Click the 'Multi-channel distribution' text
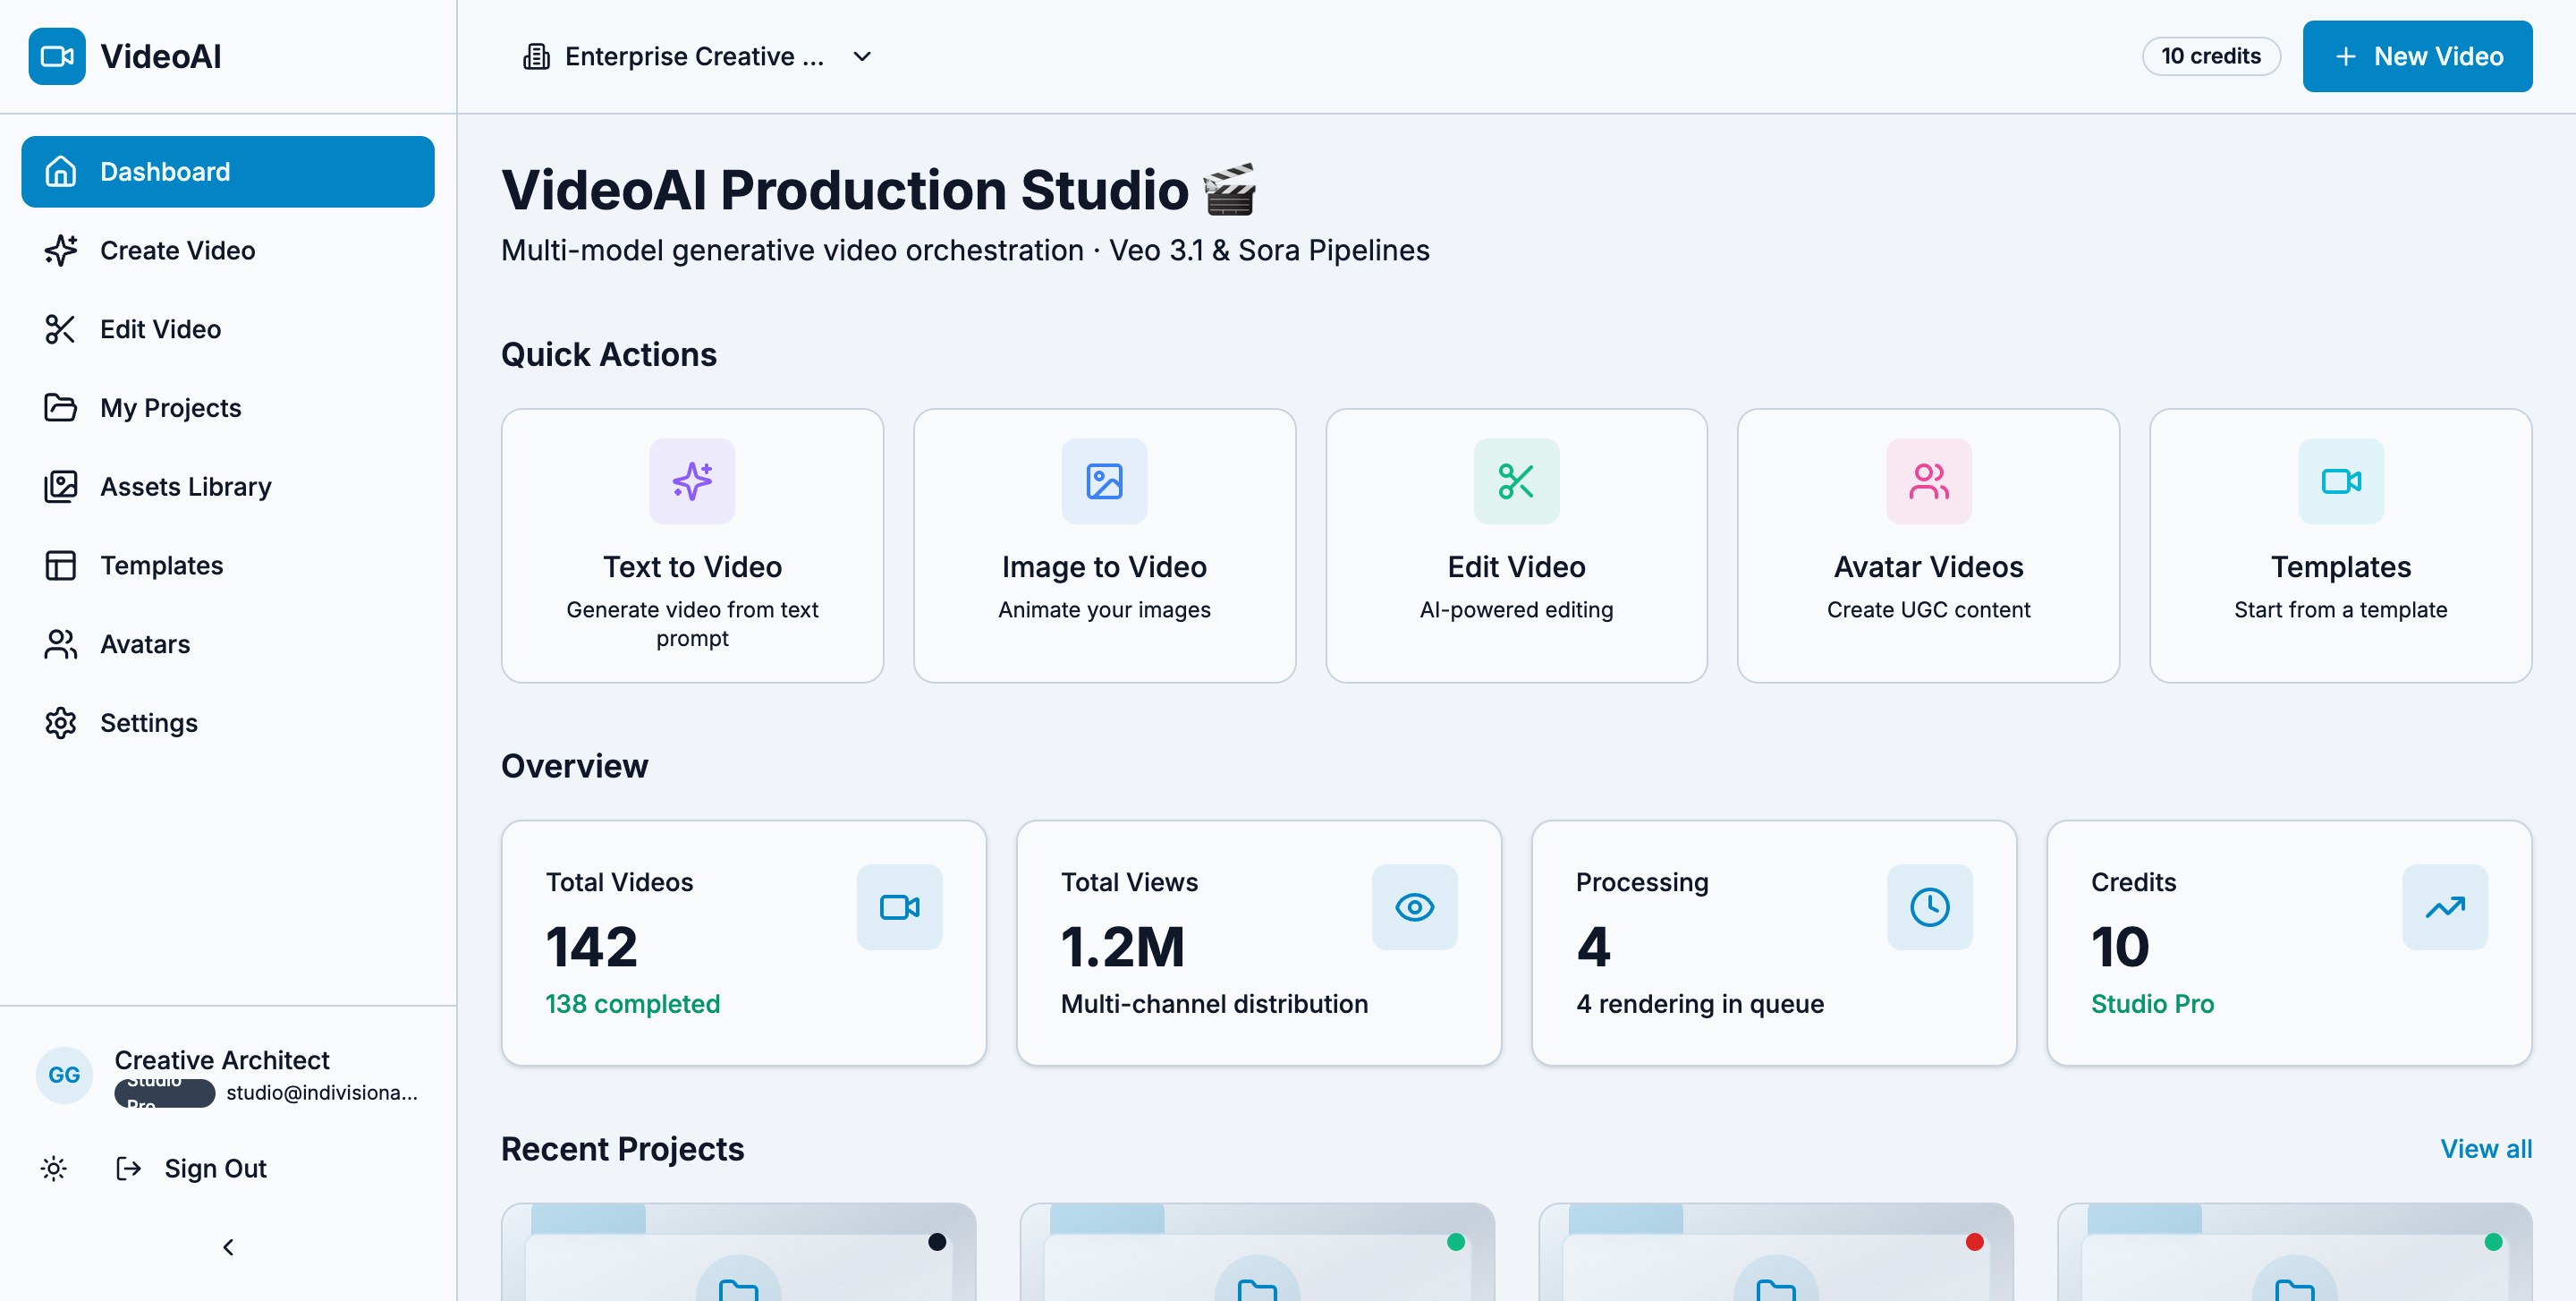 coord(1214,1004)
